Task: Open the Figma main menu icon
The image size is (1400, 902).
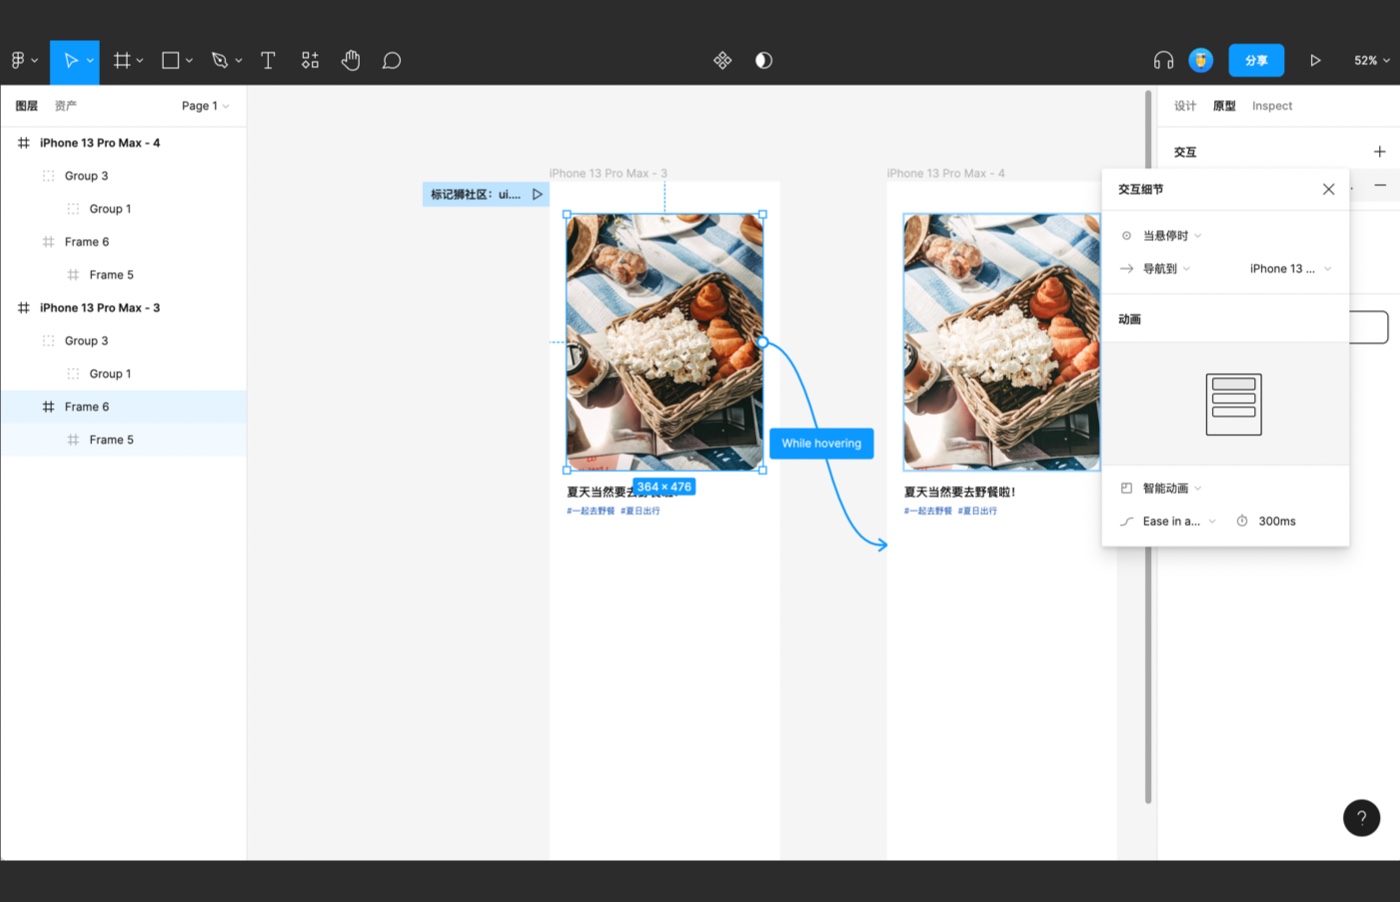Action: (x=18, y=61)
